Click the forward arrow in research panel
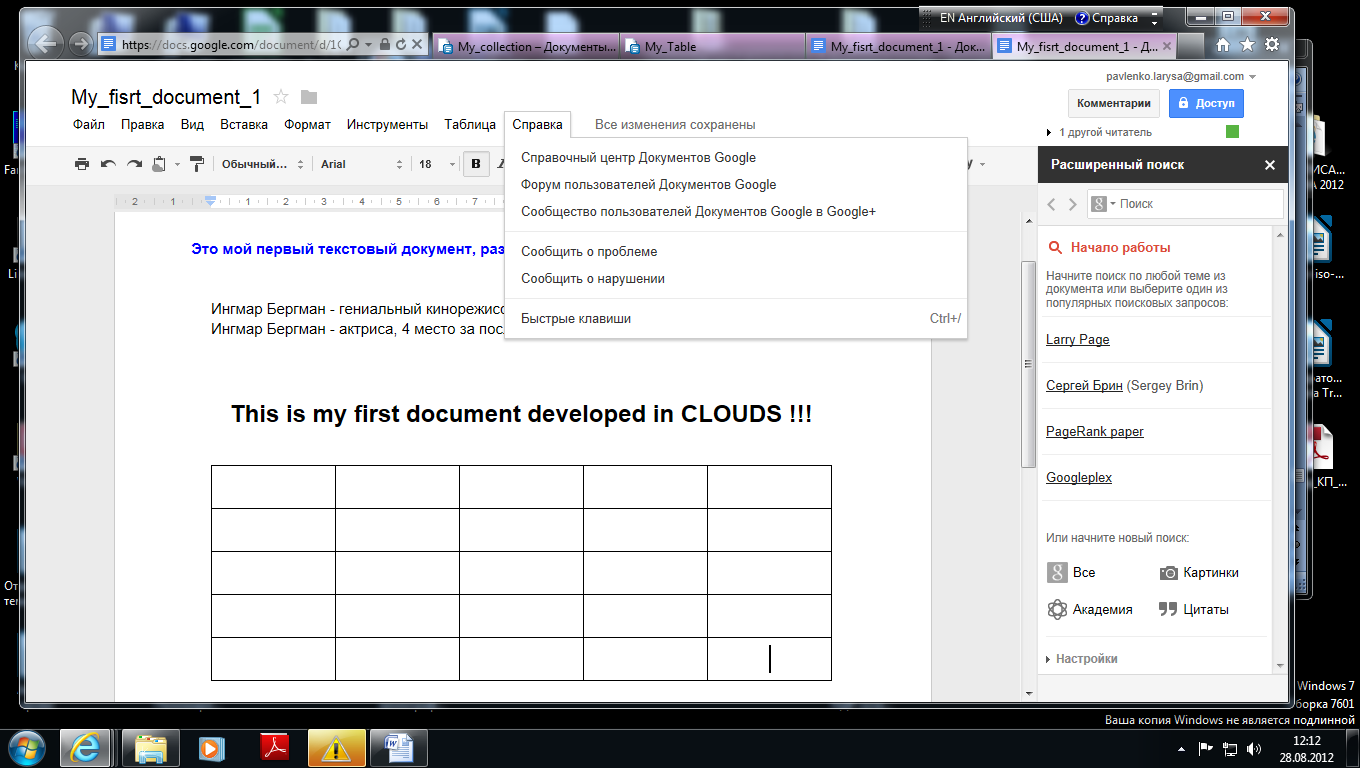 pyautogui.click(x=1073, y=204)
